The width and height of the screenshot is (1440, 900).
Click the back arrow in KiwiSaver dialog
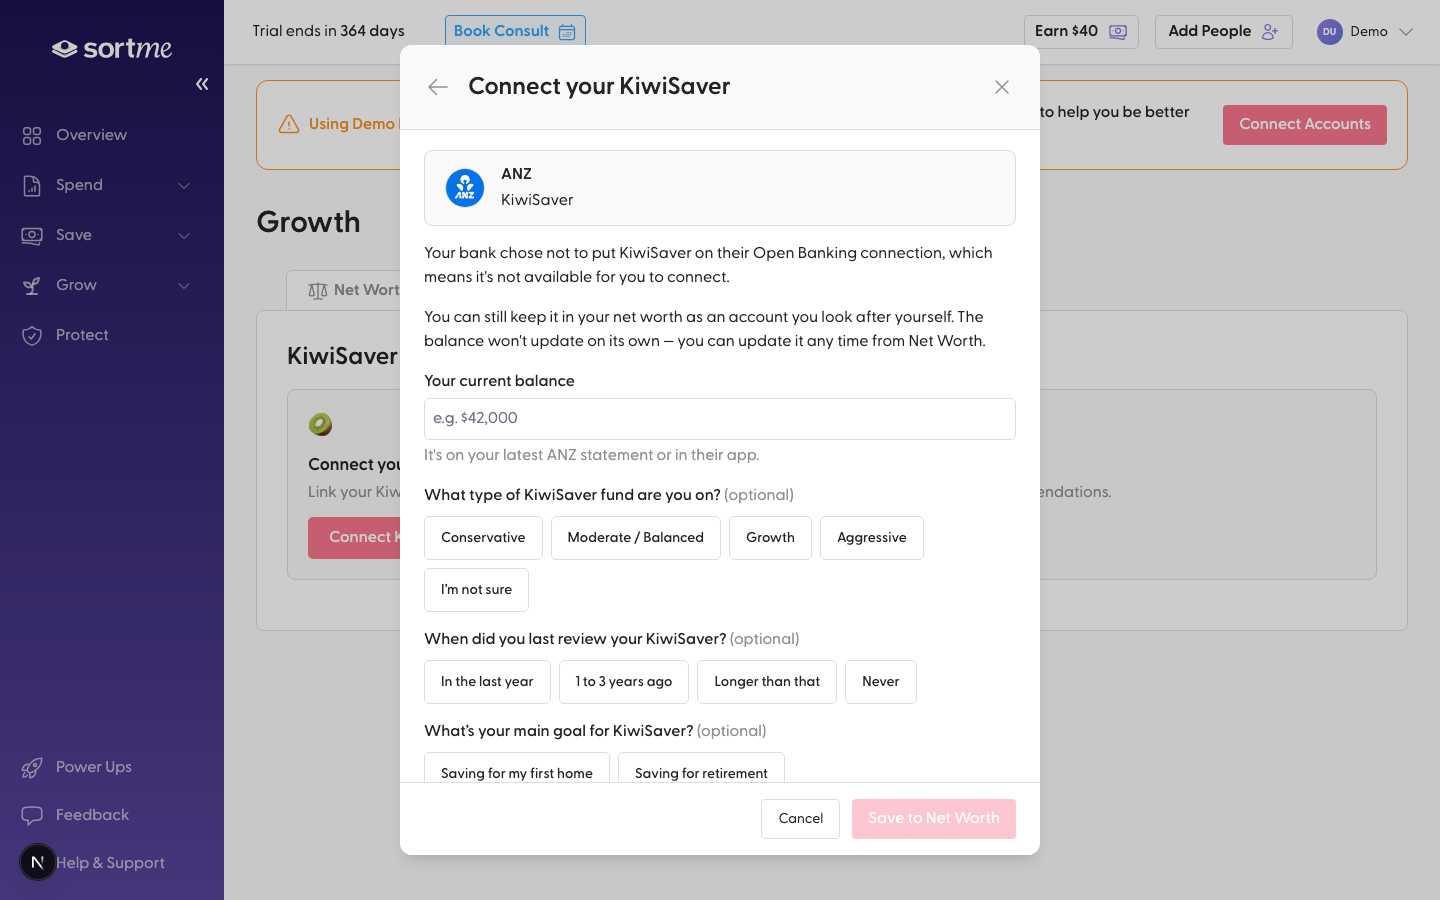point(437,87)
